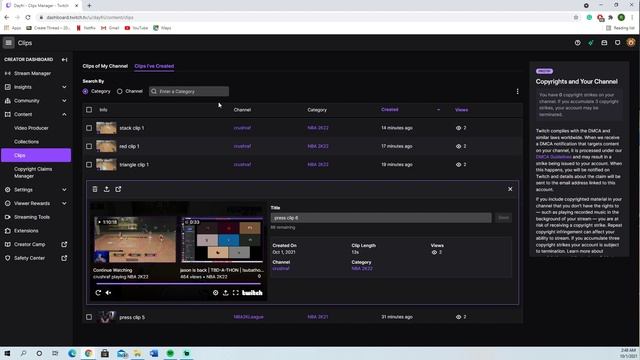Mute the clip player volume
Image resolution: width=640 pixels, height=360 pixels.
tap(109, 293)
